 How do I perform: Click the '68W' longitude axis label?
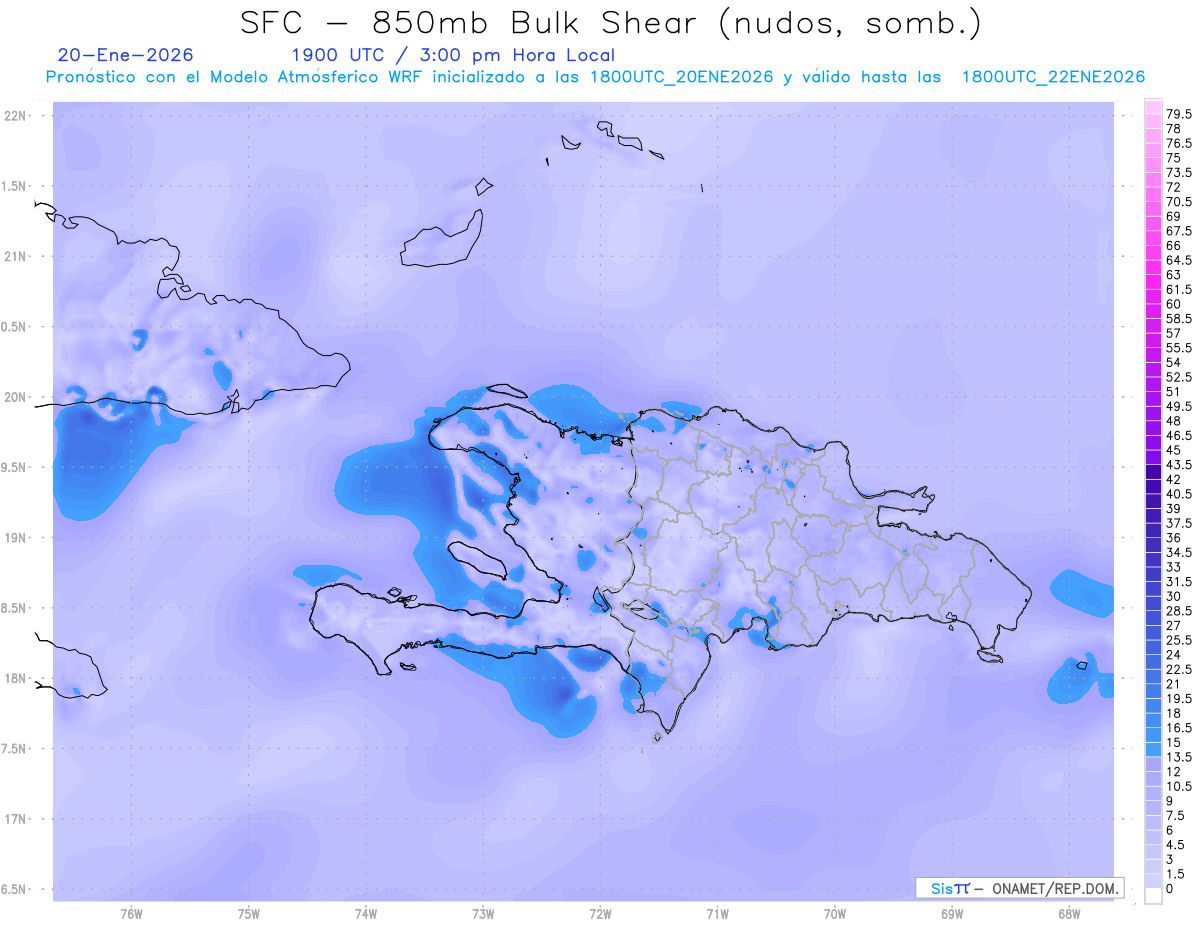1069,914
